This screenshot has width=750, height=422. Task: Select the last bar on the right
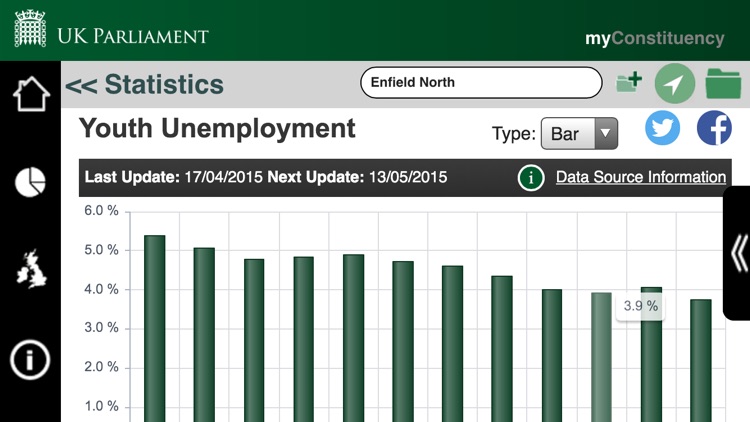[701, 360]
